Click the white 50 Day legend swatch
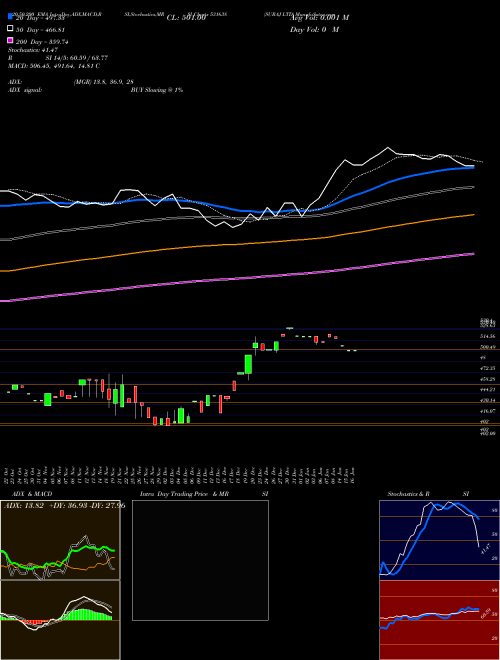The image size is (500, 660). [x=10, y=29]
